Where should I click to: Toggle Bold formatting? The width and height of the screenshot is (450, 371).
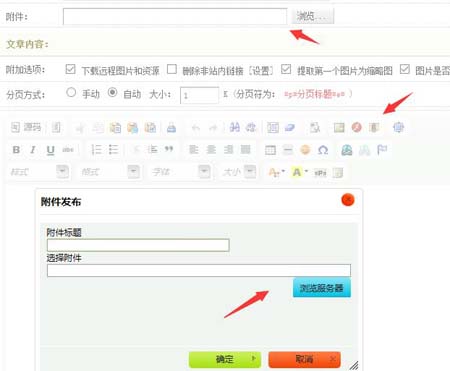[16, 150]
